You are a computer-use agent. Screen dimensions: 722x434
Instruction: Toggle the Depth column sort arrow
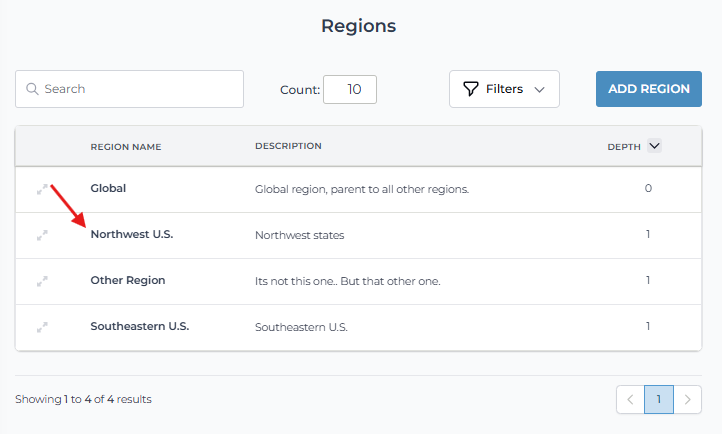tap(654, 146)
